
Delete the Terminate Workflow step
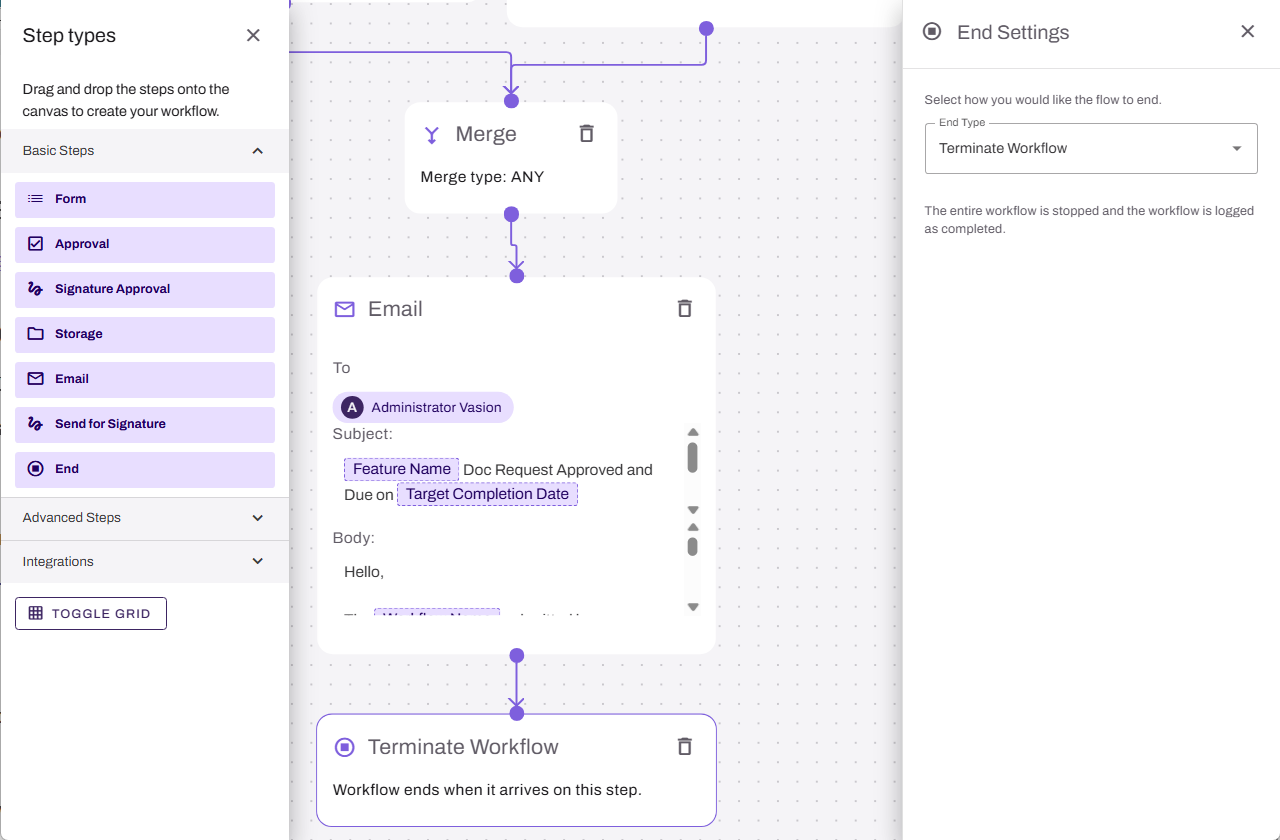(x=685, y=747)
